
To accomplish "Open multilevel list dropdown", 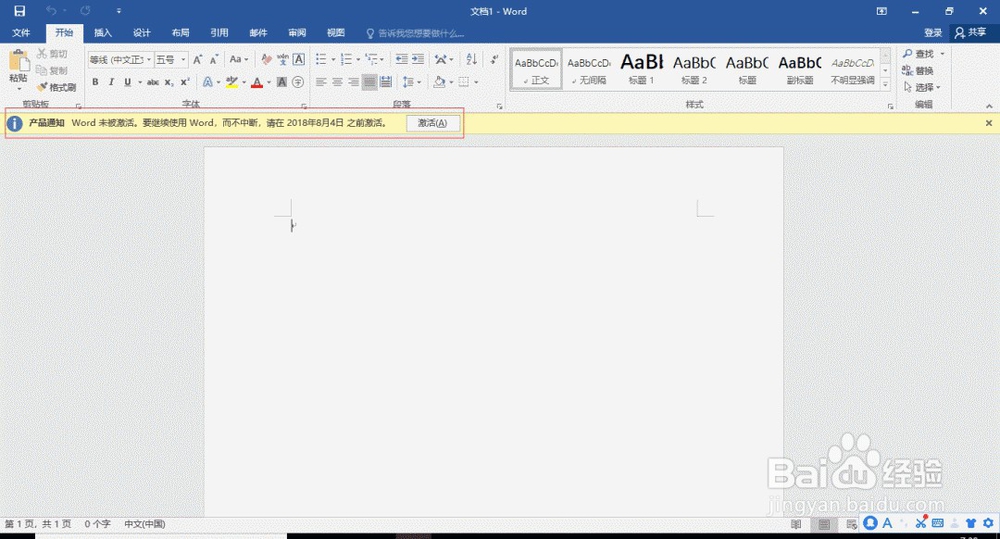I will [x=381, y=59].
